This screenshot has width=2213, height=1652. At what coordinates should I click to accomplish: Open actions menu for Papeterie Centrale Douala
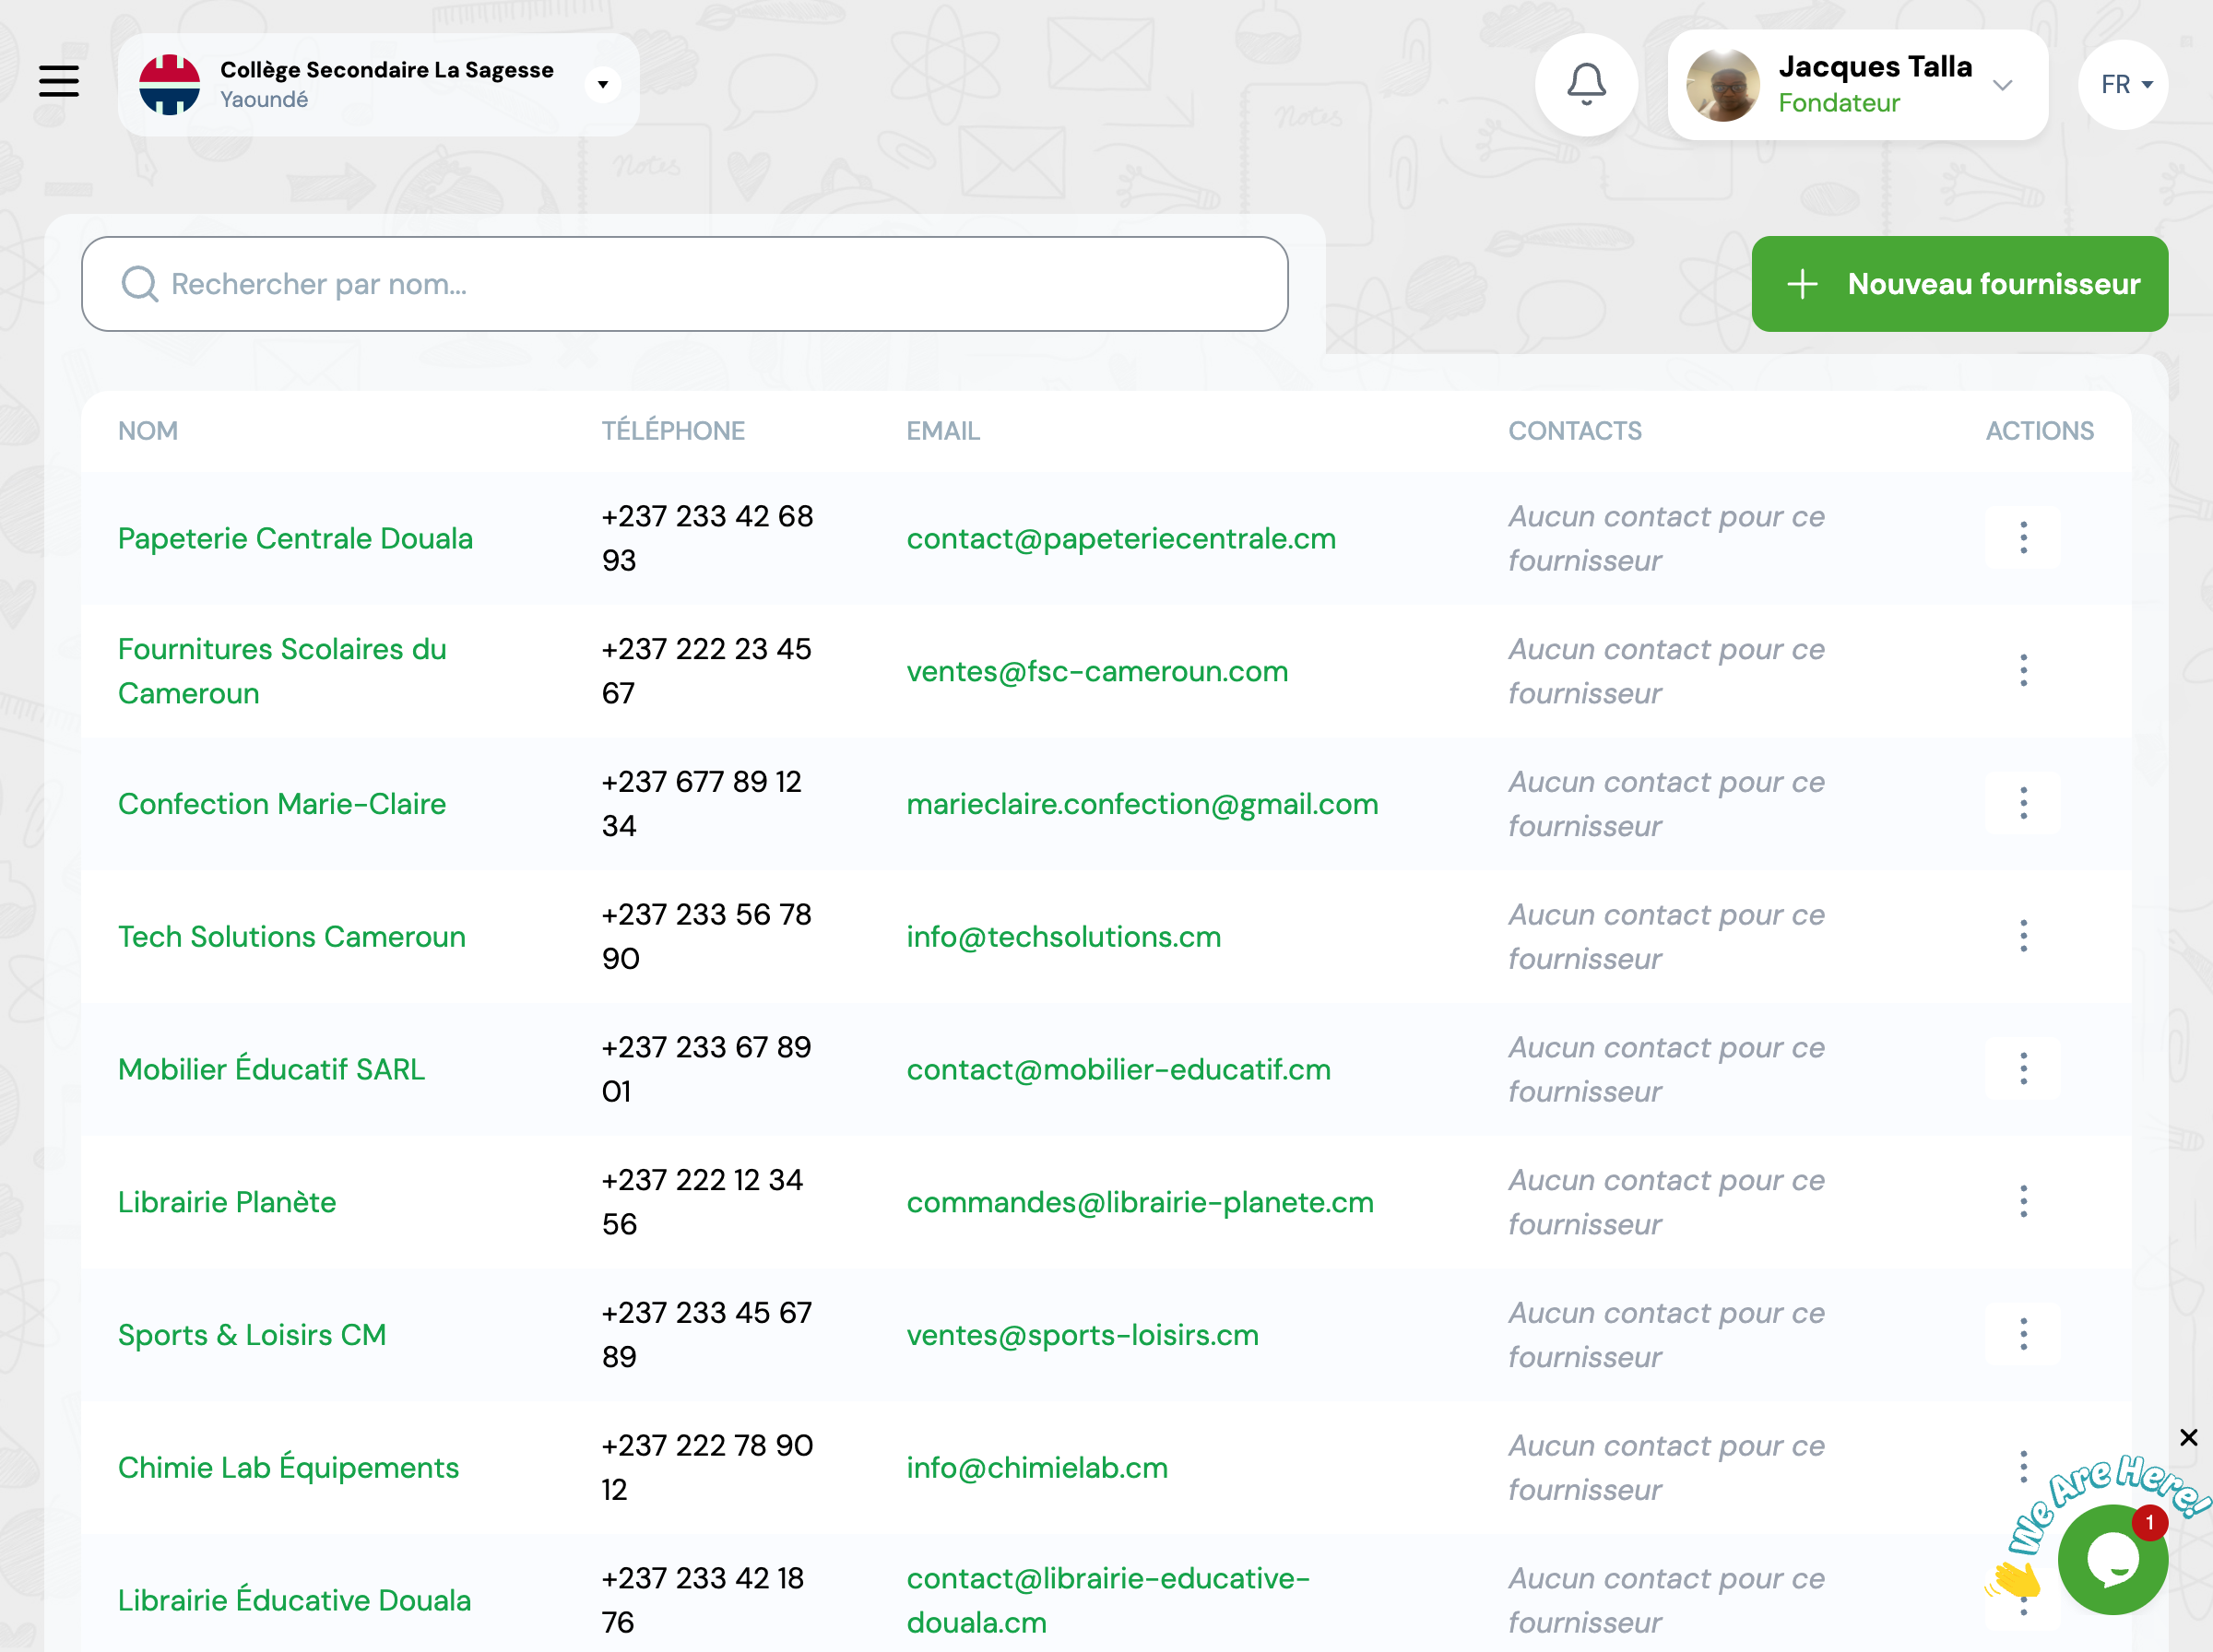point(2022,538)
